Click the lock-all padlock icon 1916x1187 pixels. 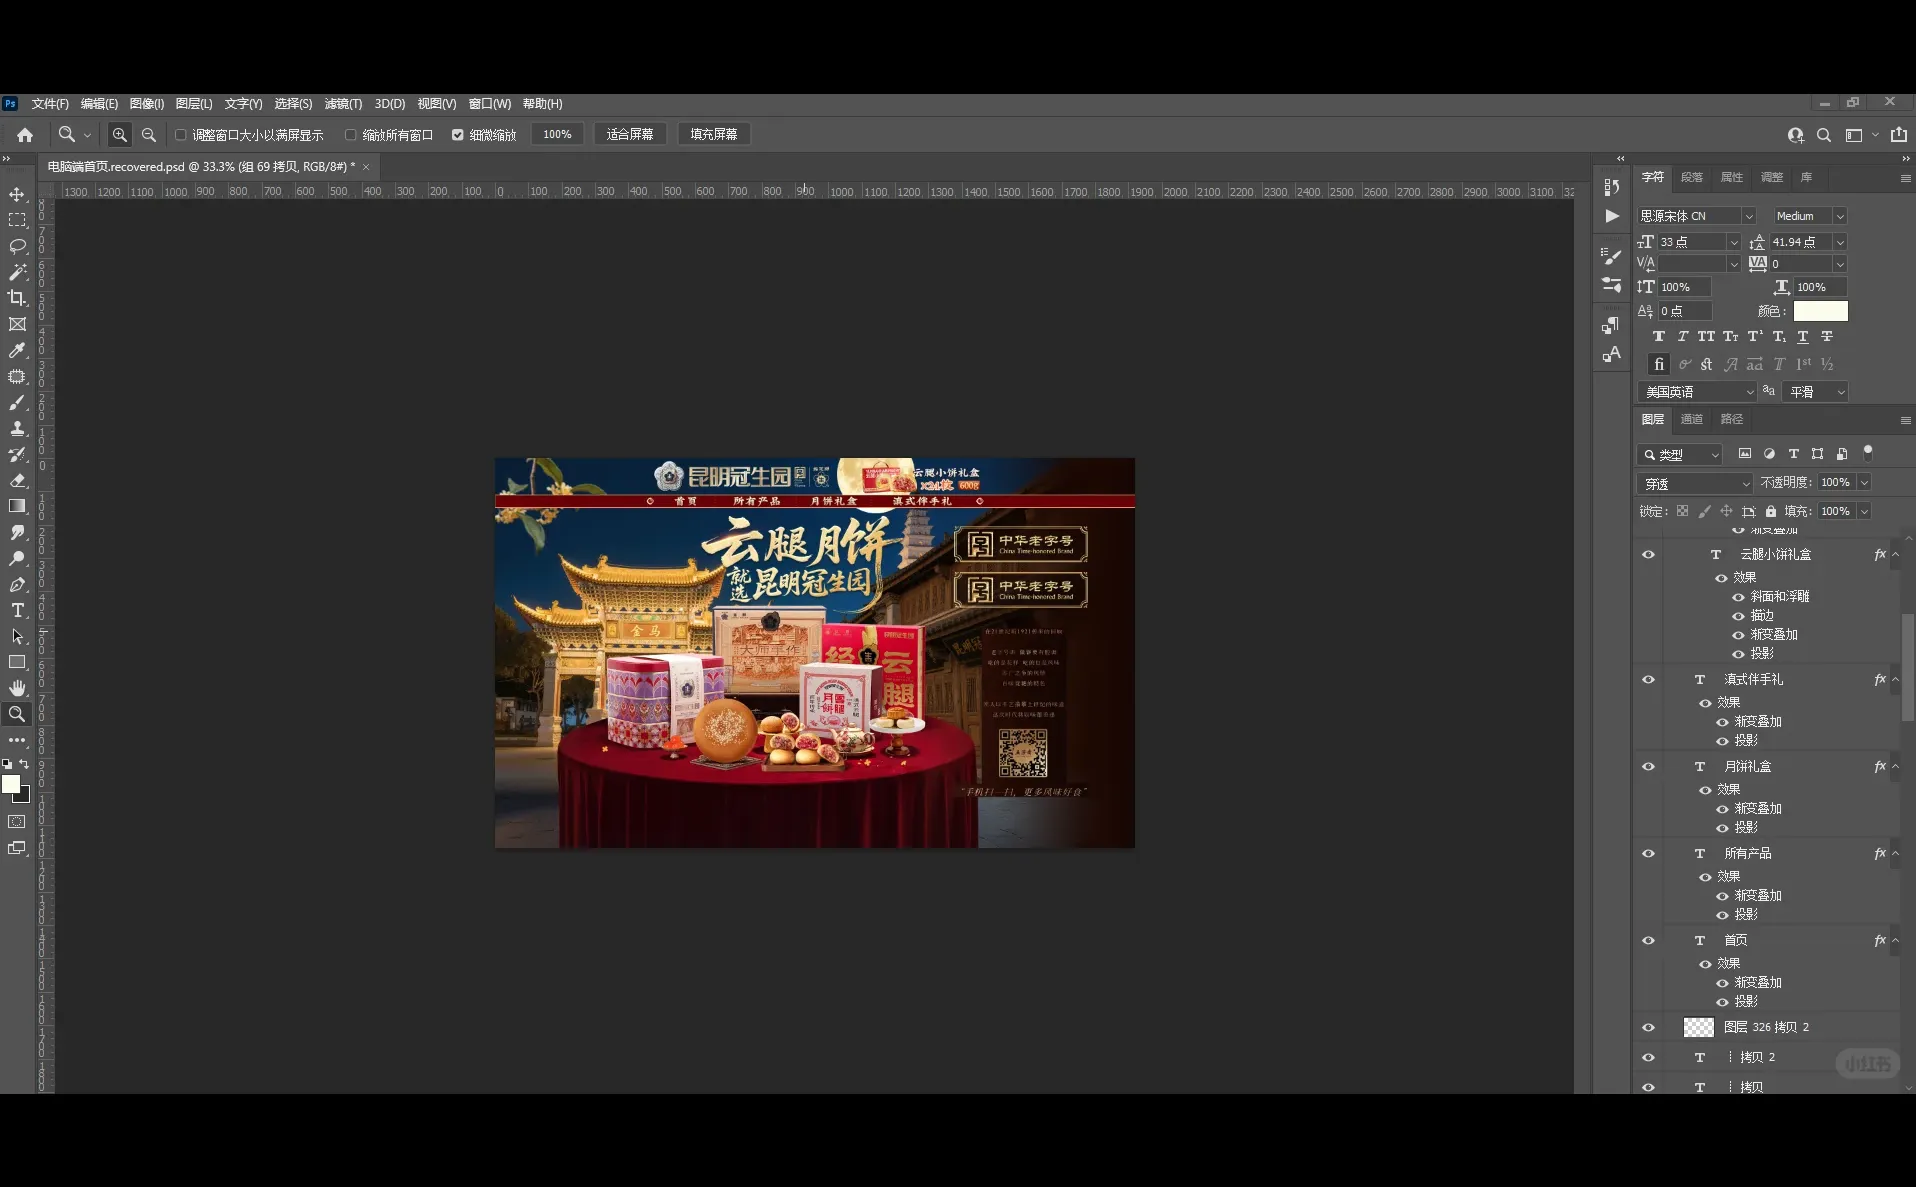pyautogui.click(x=1770, y=511)
